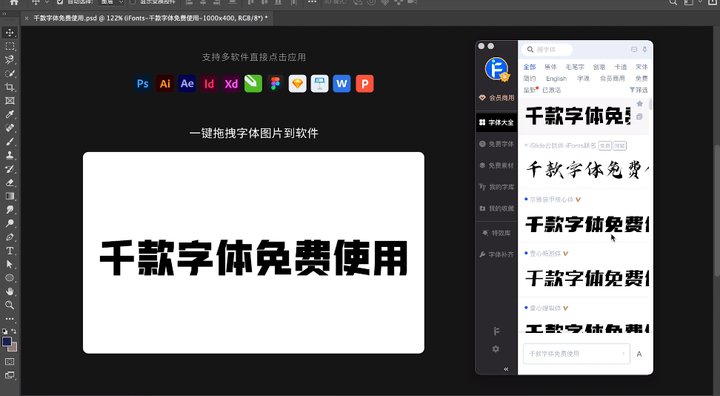Select the Lasso tool

[x=10, y=60]
